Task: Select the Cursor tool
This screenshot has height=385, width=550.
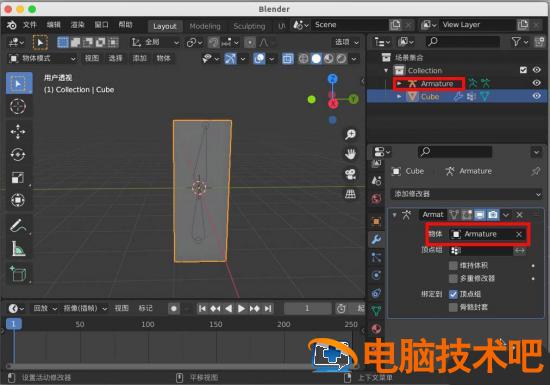Action: [18, 106]
